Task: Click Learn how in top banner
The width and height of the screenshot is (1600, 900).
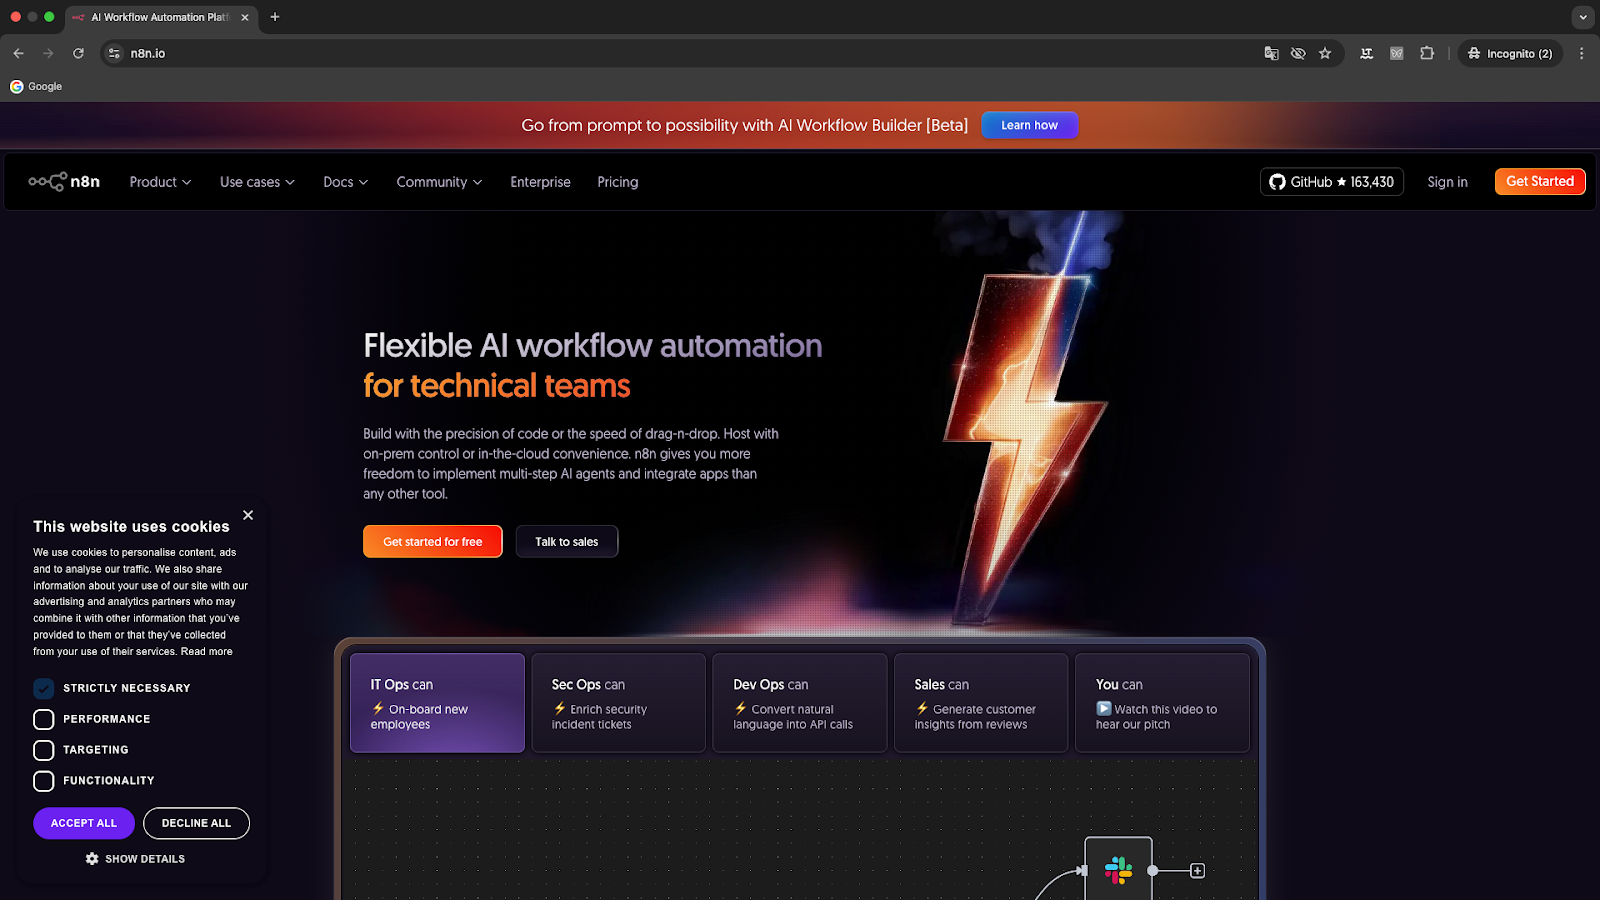Action: pos(1029,125)
